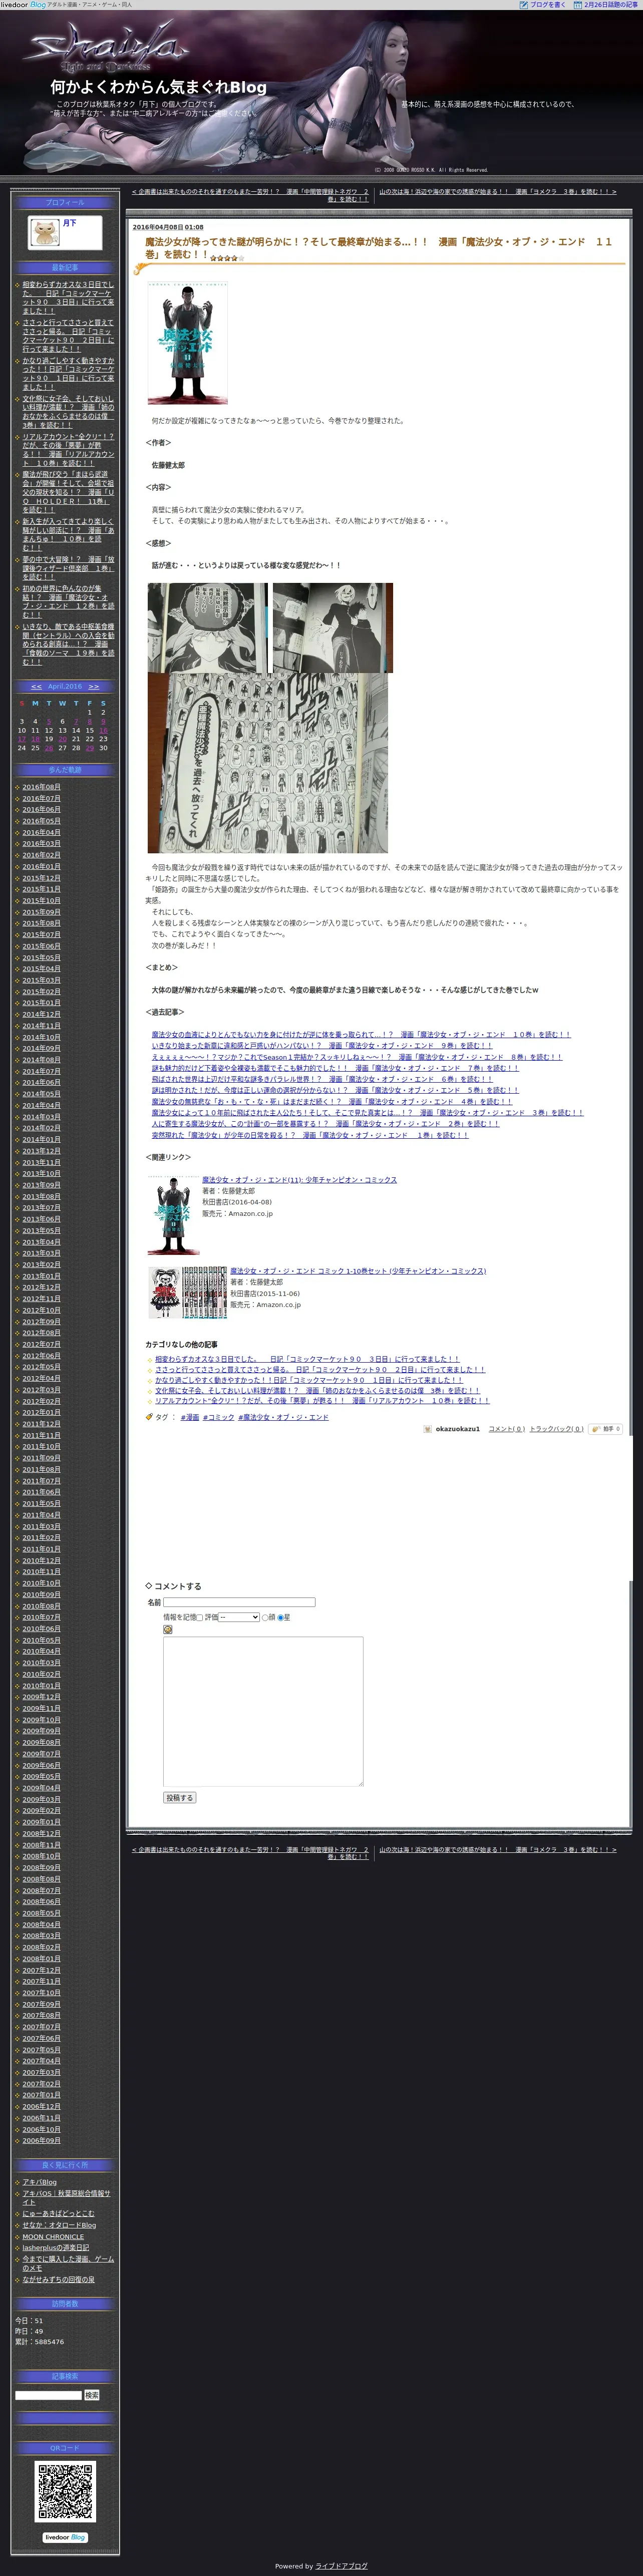Go to previous month with << in calendar
Screen dimensions: 643x2576
36,686
